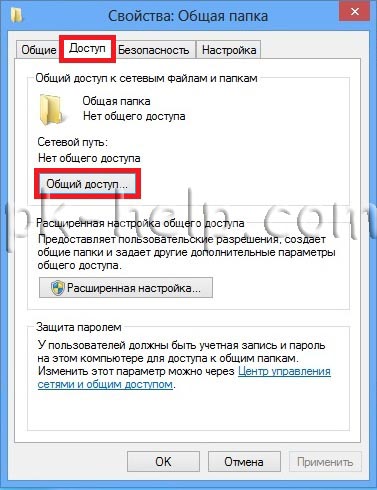Cancel changes with Отмена
This screenshot has width=377, height=490.
click(x=244, y=462)
